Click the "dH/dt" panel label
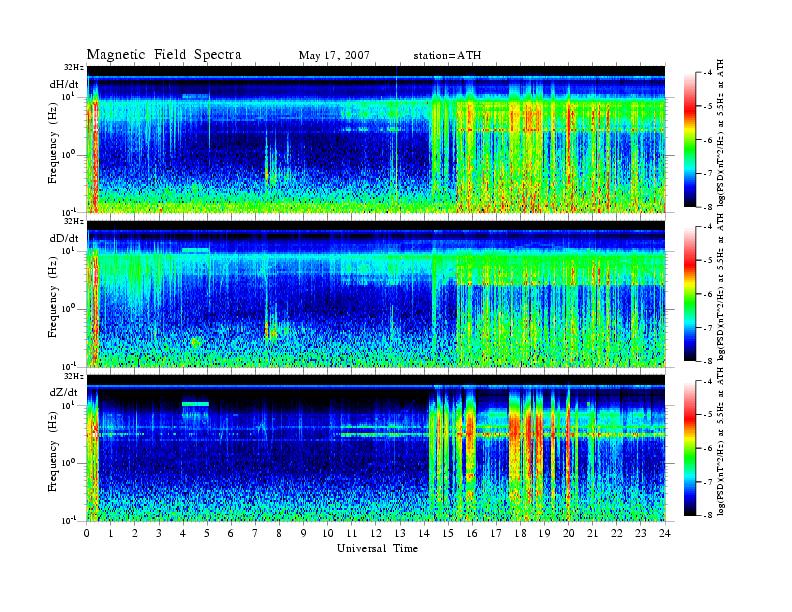The height and width of the screenshot is (612, 792). [x=64, y=84]
